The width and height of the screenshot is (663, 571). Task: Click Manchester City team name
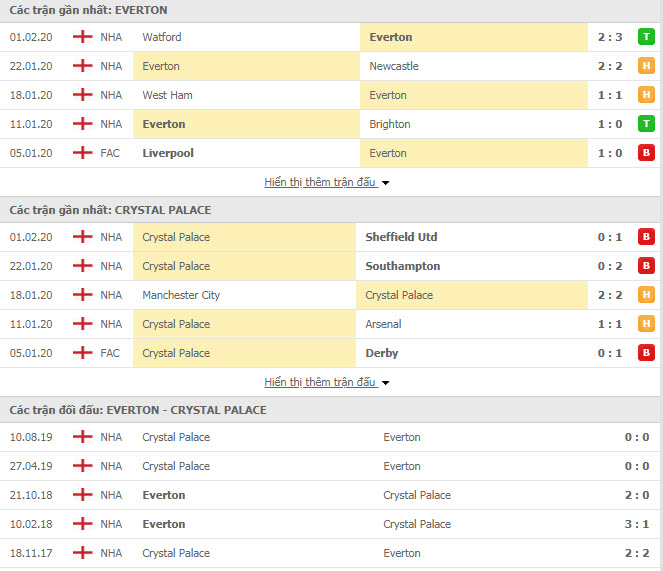181,295
